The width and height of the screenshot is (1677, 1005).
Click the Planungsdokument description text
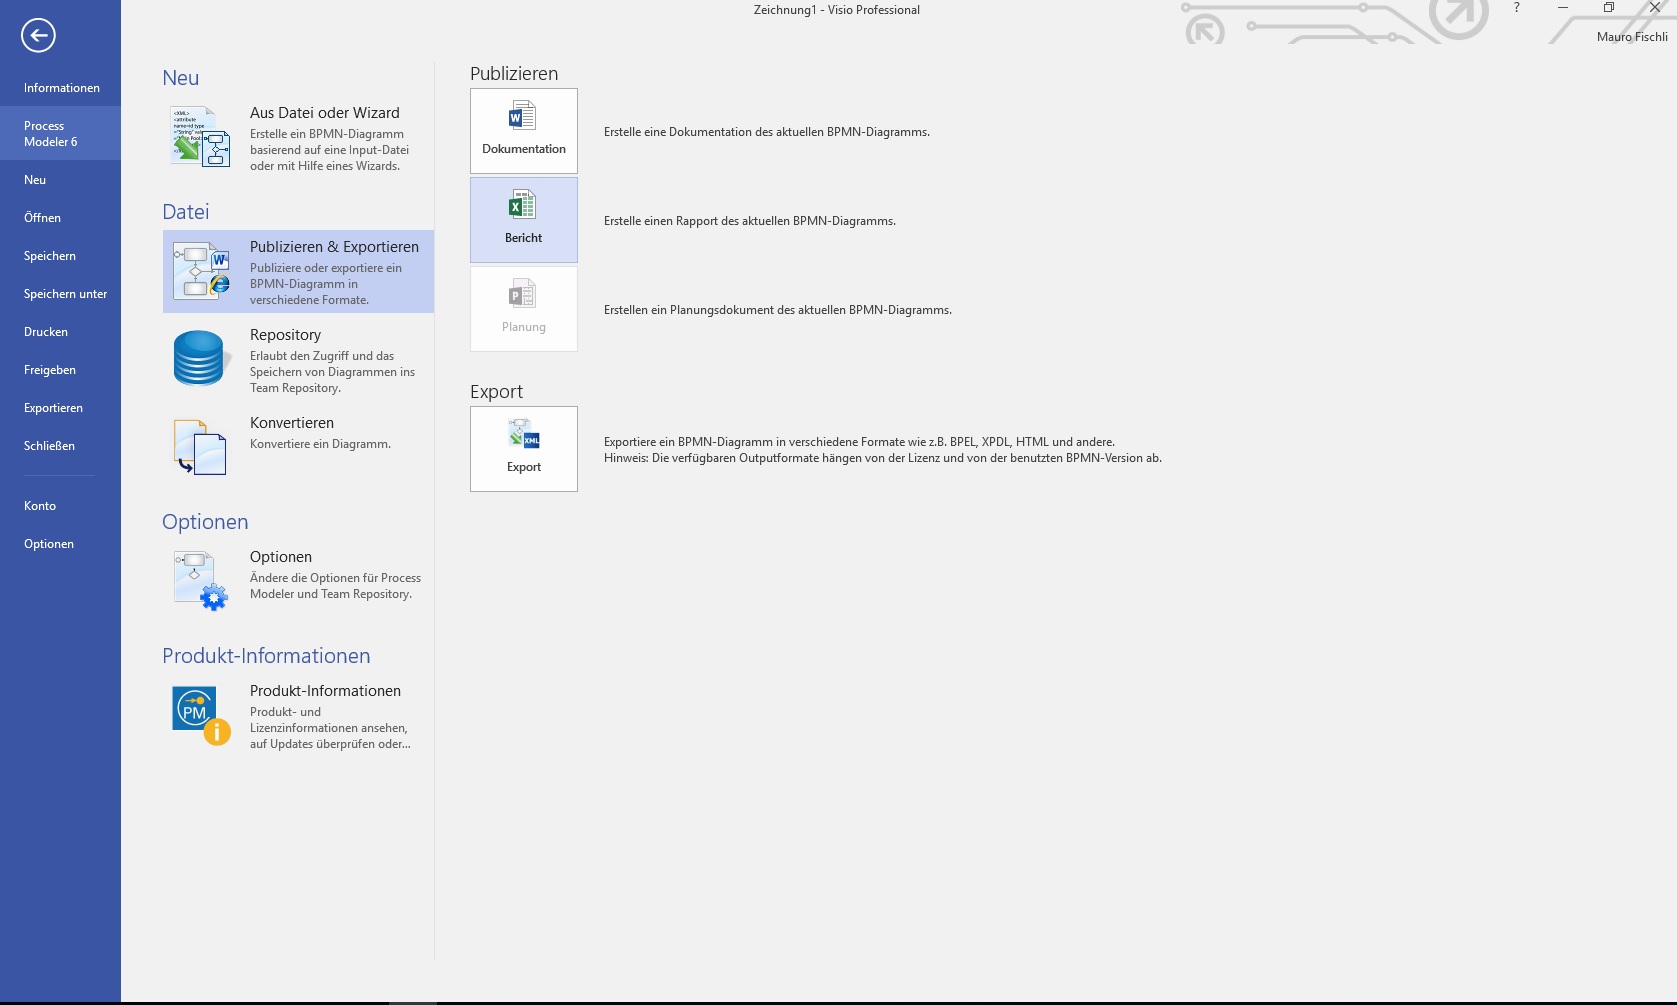(778, 310)
